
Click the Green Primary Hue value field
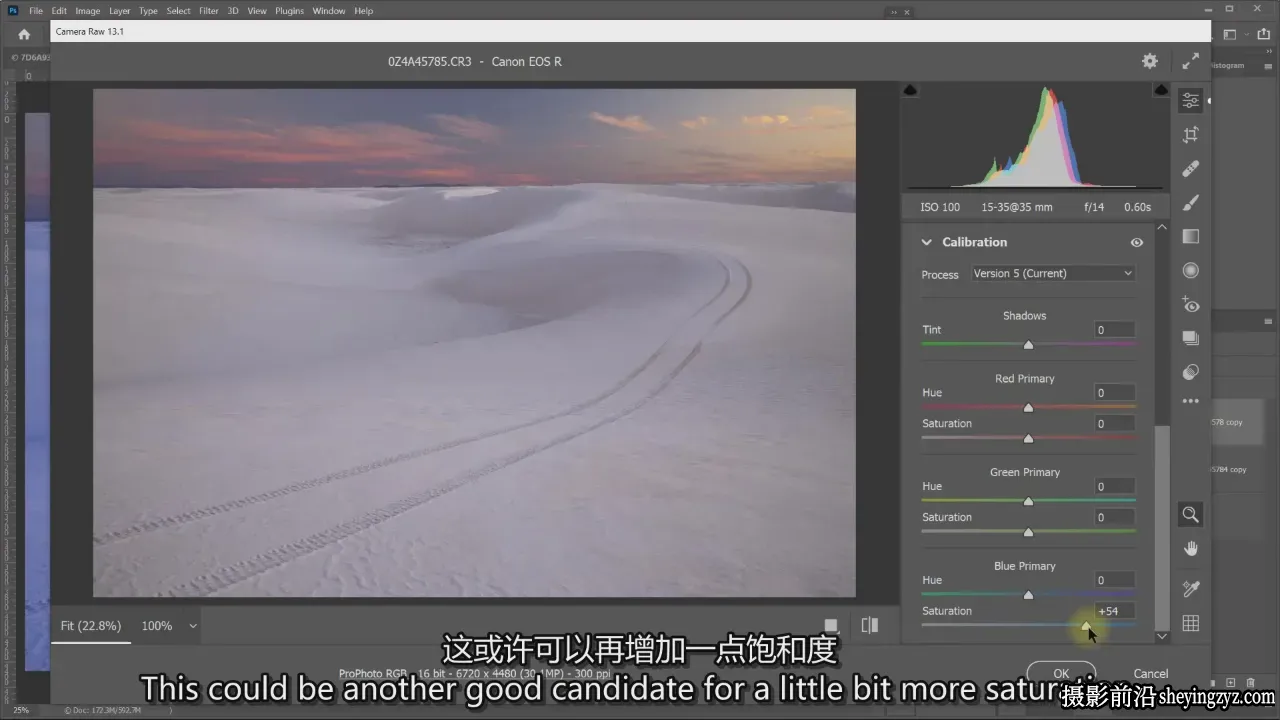tap(1114, 487)
